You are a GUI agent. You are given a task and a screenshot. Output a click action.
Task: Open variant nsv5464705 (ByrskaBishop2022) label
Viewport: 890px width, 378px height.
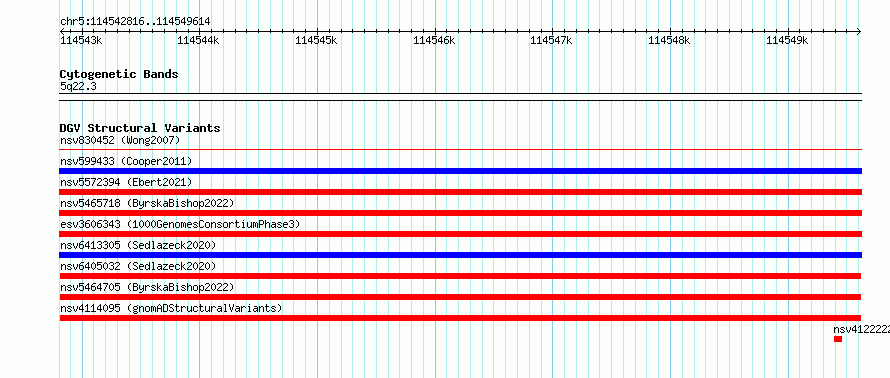(x=147, y=287)
